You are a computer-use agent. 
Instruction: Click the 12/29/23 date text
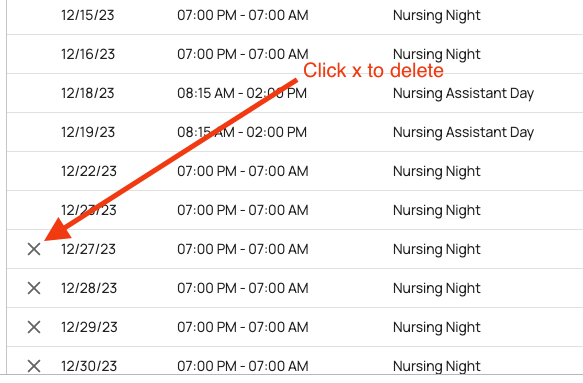click(x=89, y=327)
